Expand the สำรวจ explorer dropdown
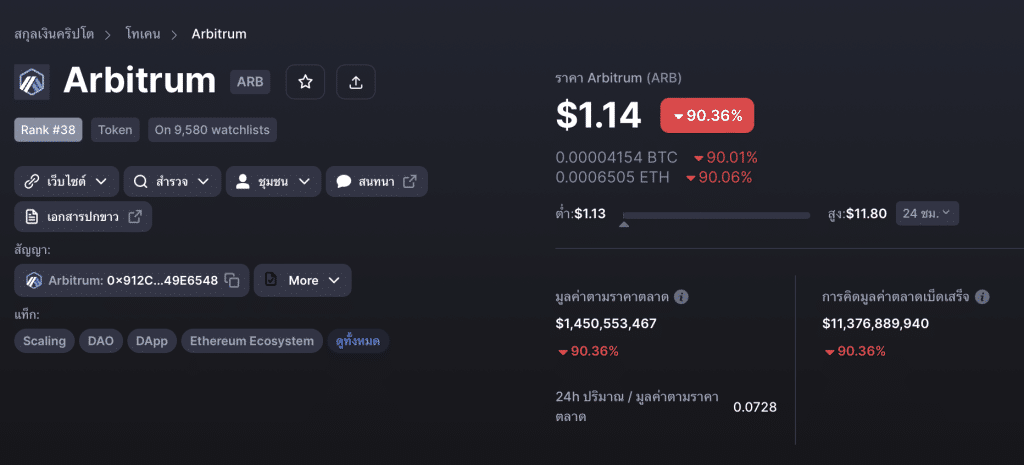1024x465 pixels. tap(172, 182)
